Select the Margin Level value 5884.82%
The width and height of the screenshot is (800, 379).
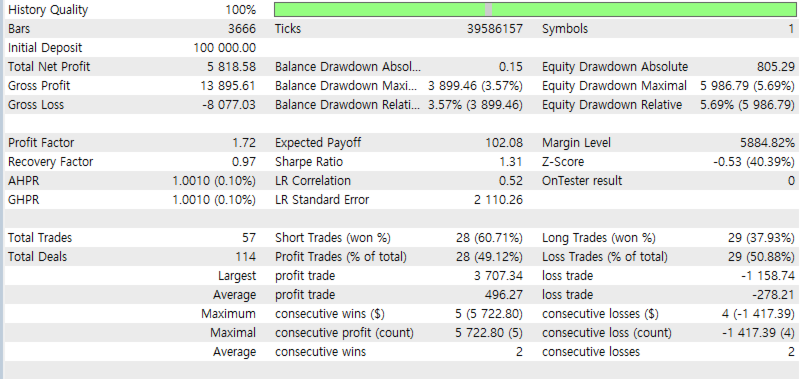(x=767, y=143)
